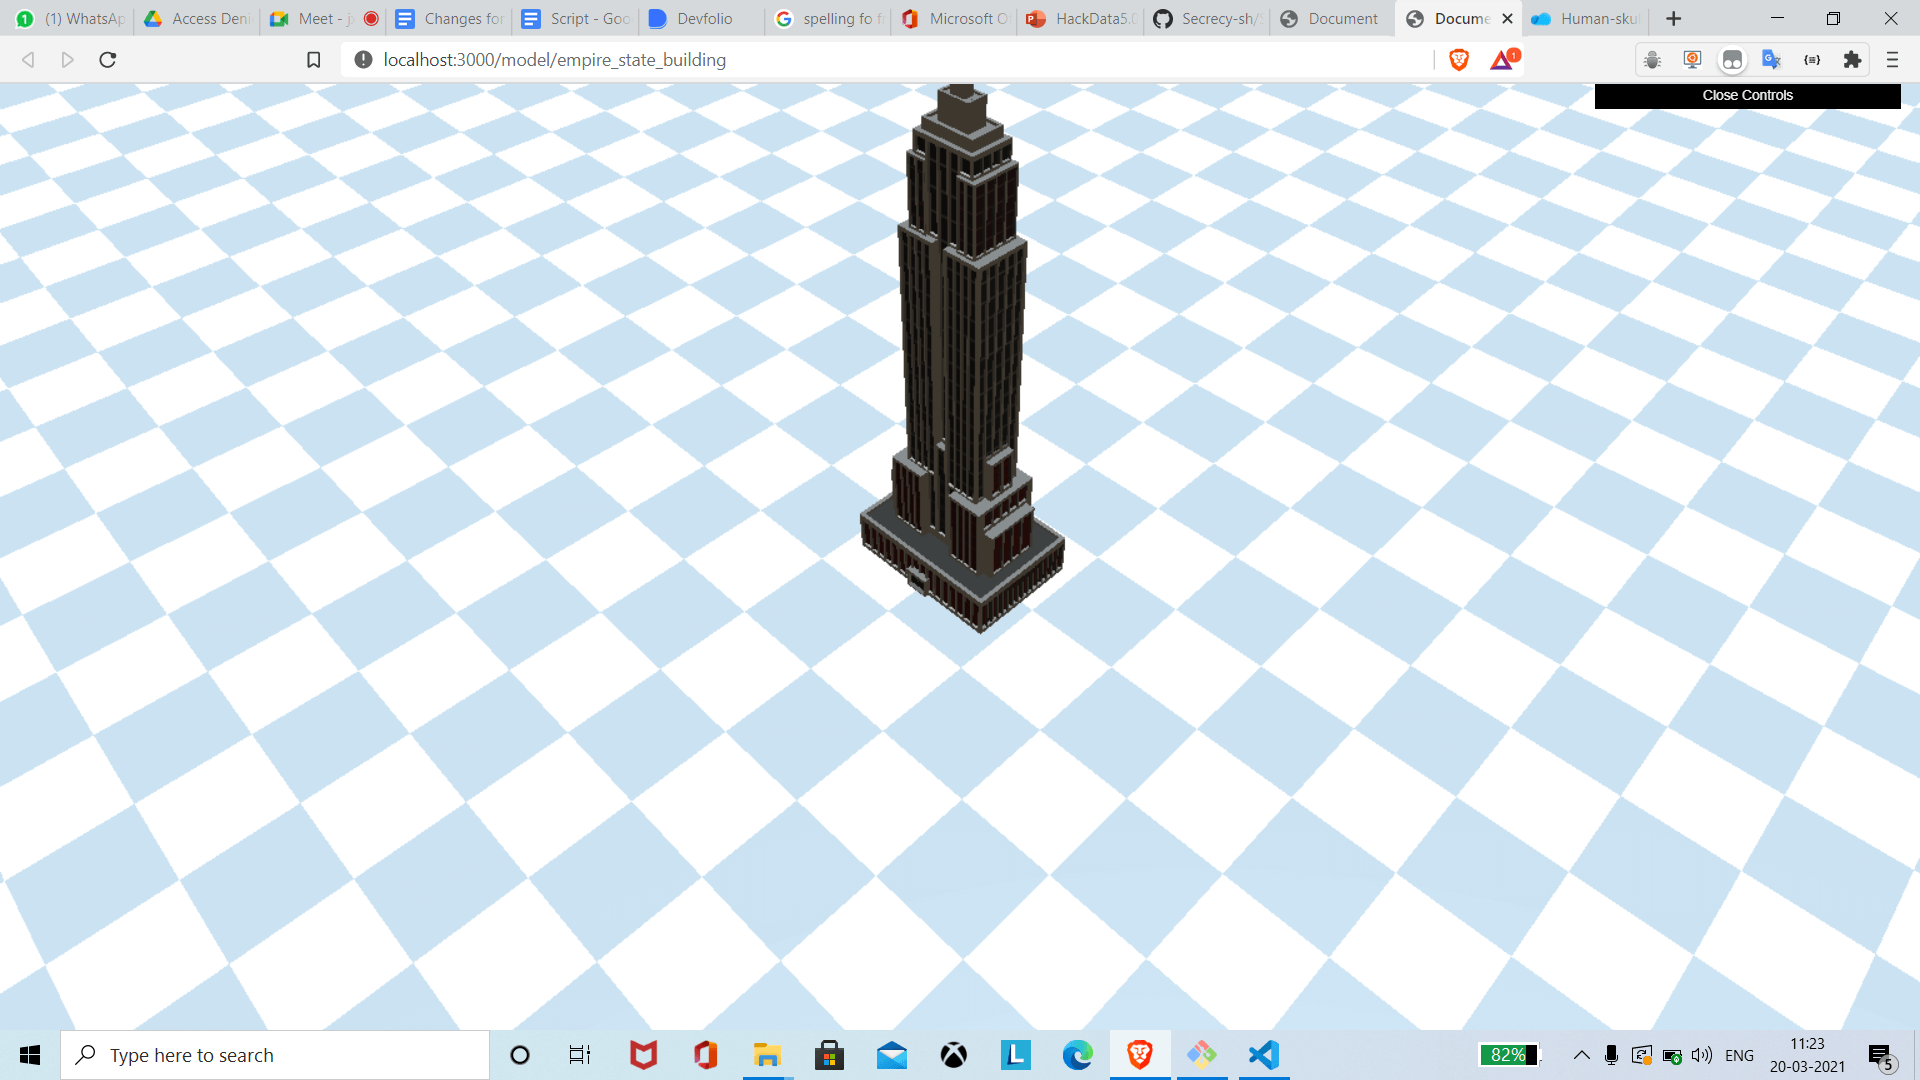The height and width of the screenshot is (1080, 1920).
Task: Open the Extensions puzzle piece menu
Action: point(1852,60)
